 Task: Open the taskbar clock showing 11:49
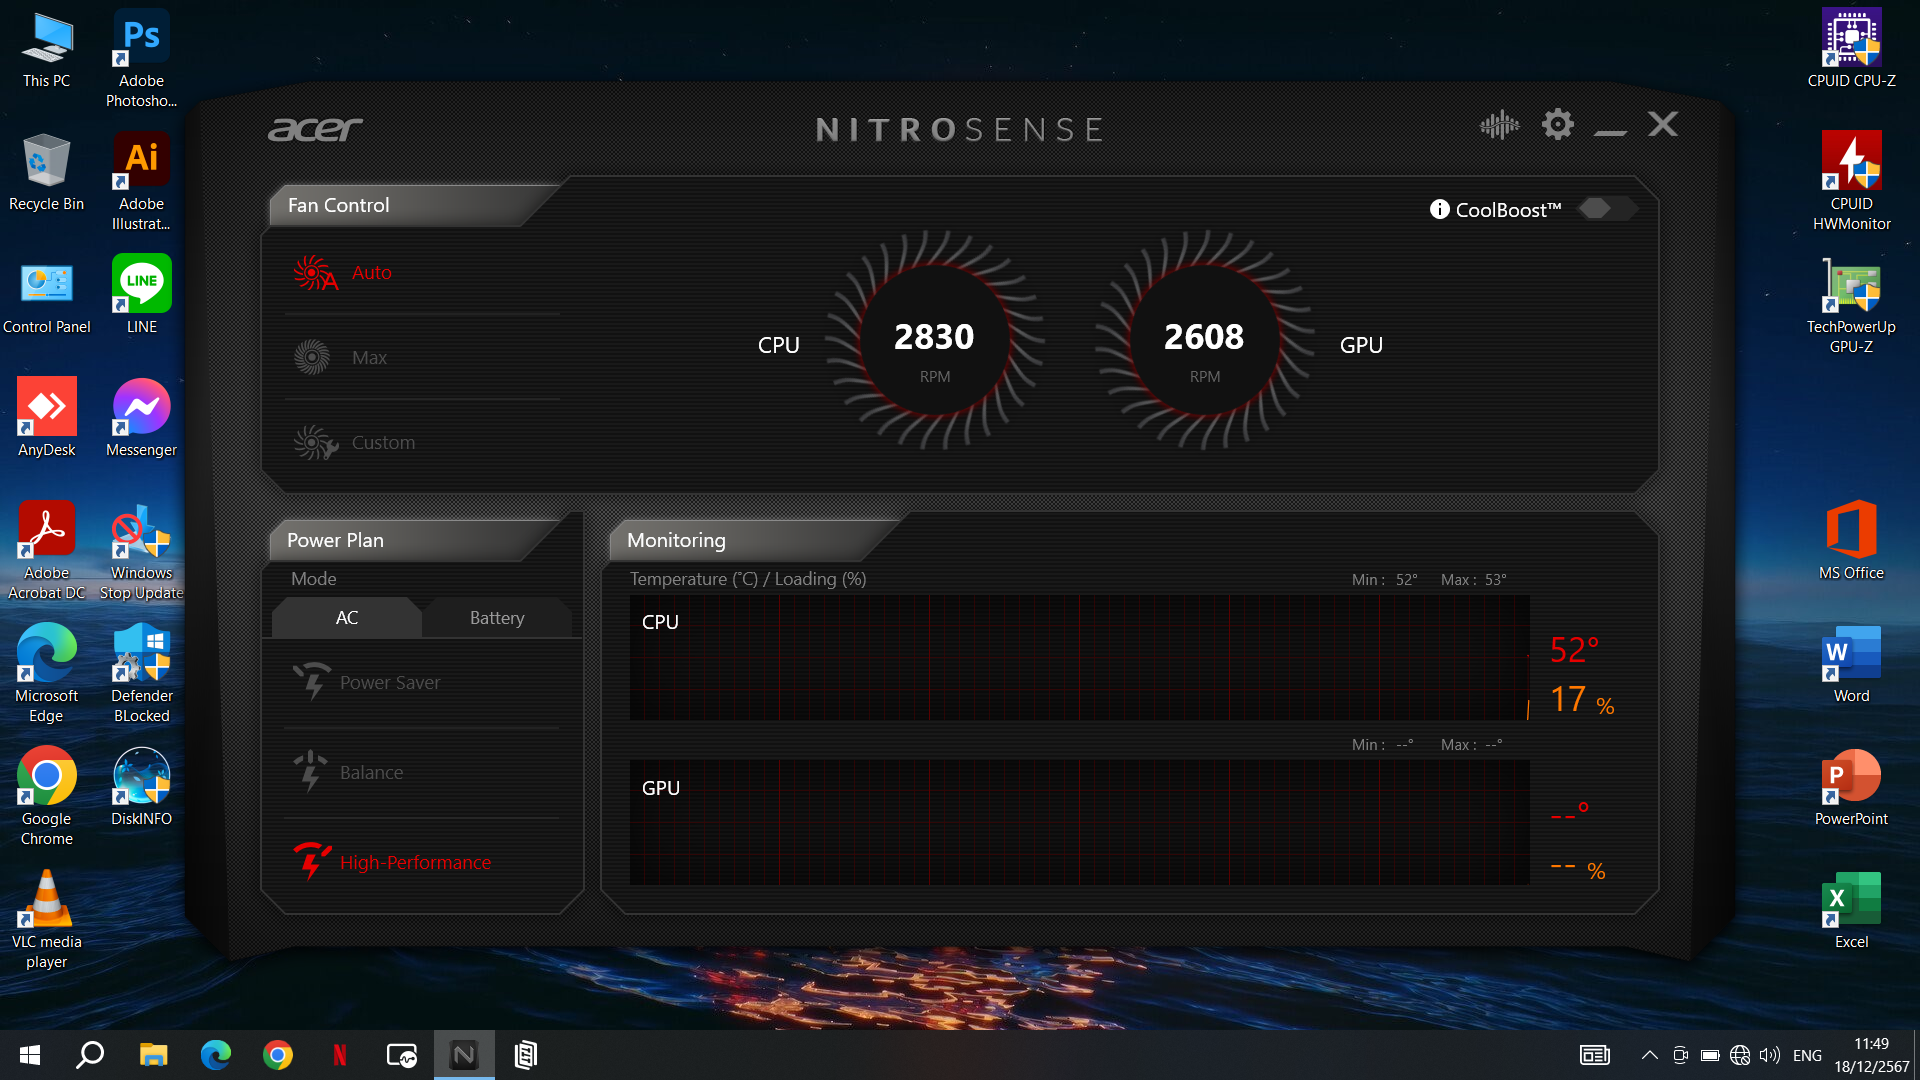1871,1055
